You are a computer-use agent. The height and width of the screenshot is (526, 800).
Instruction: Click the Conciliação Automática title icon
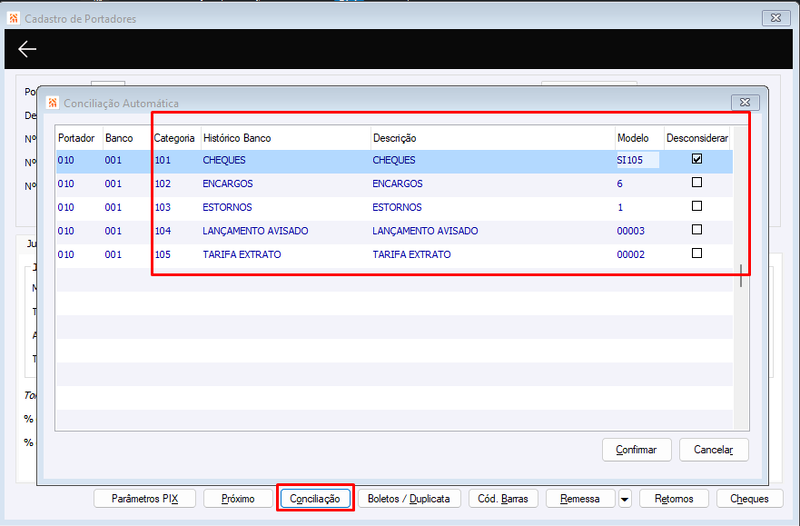pyautogui.click(x=53, y=103)
